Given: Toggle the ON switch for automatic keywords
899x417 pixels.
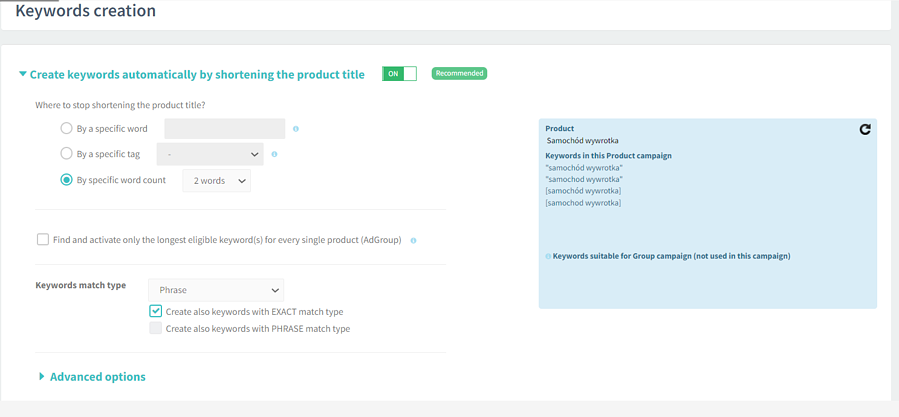Looking at the screenshot, I should tap(399, 74).
